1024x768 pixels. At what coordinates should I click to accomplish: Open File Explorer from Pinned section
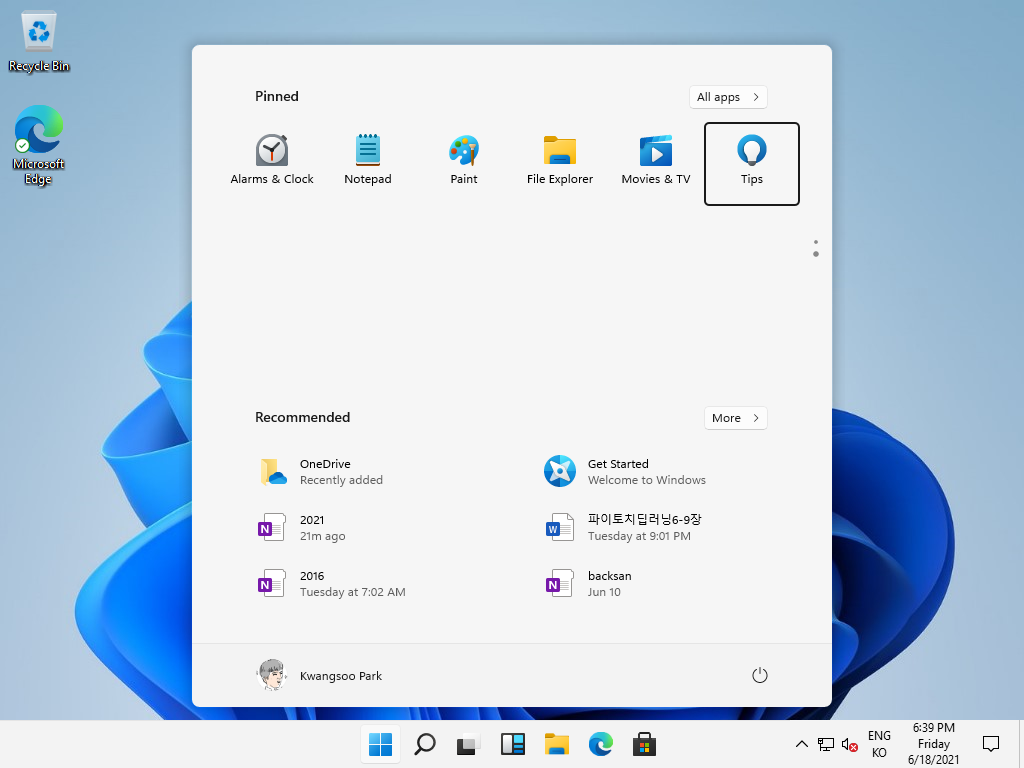(x=560, y=161)
